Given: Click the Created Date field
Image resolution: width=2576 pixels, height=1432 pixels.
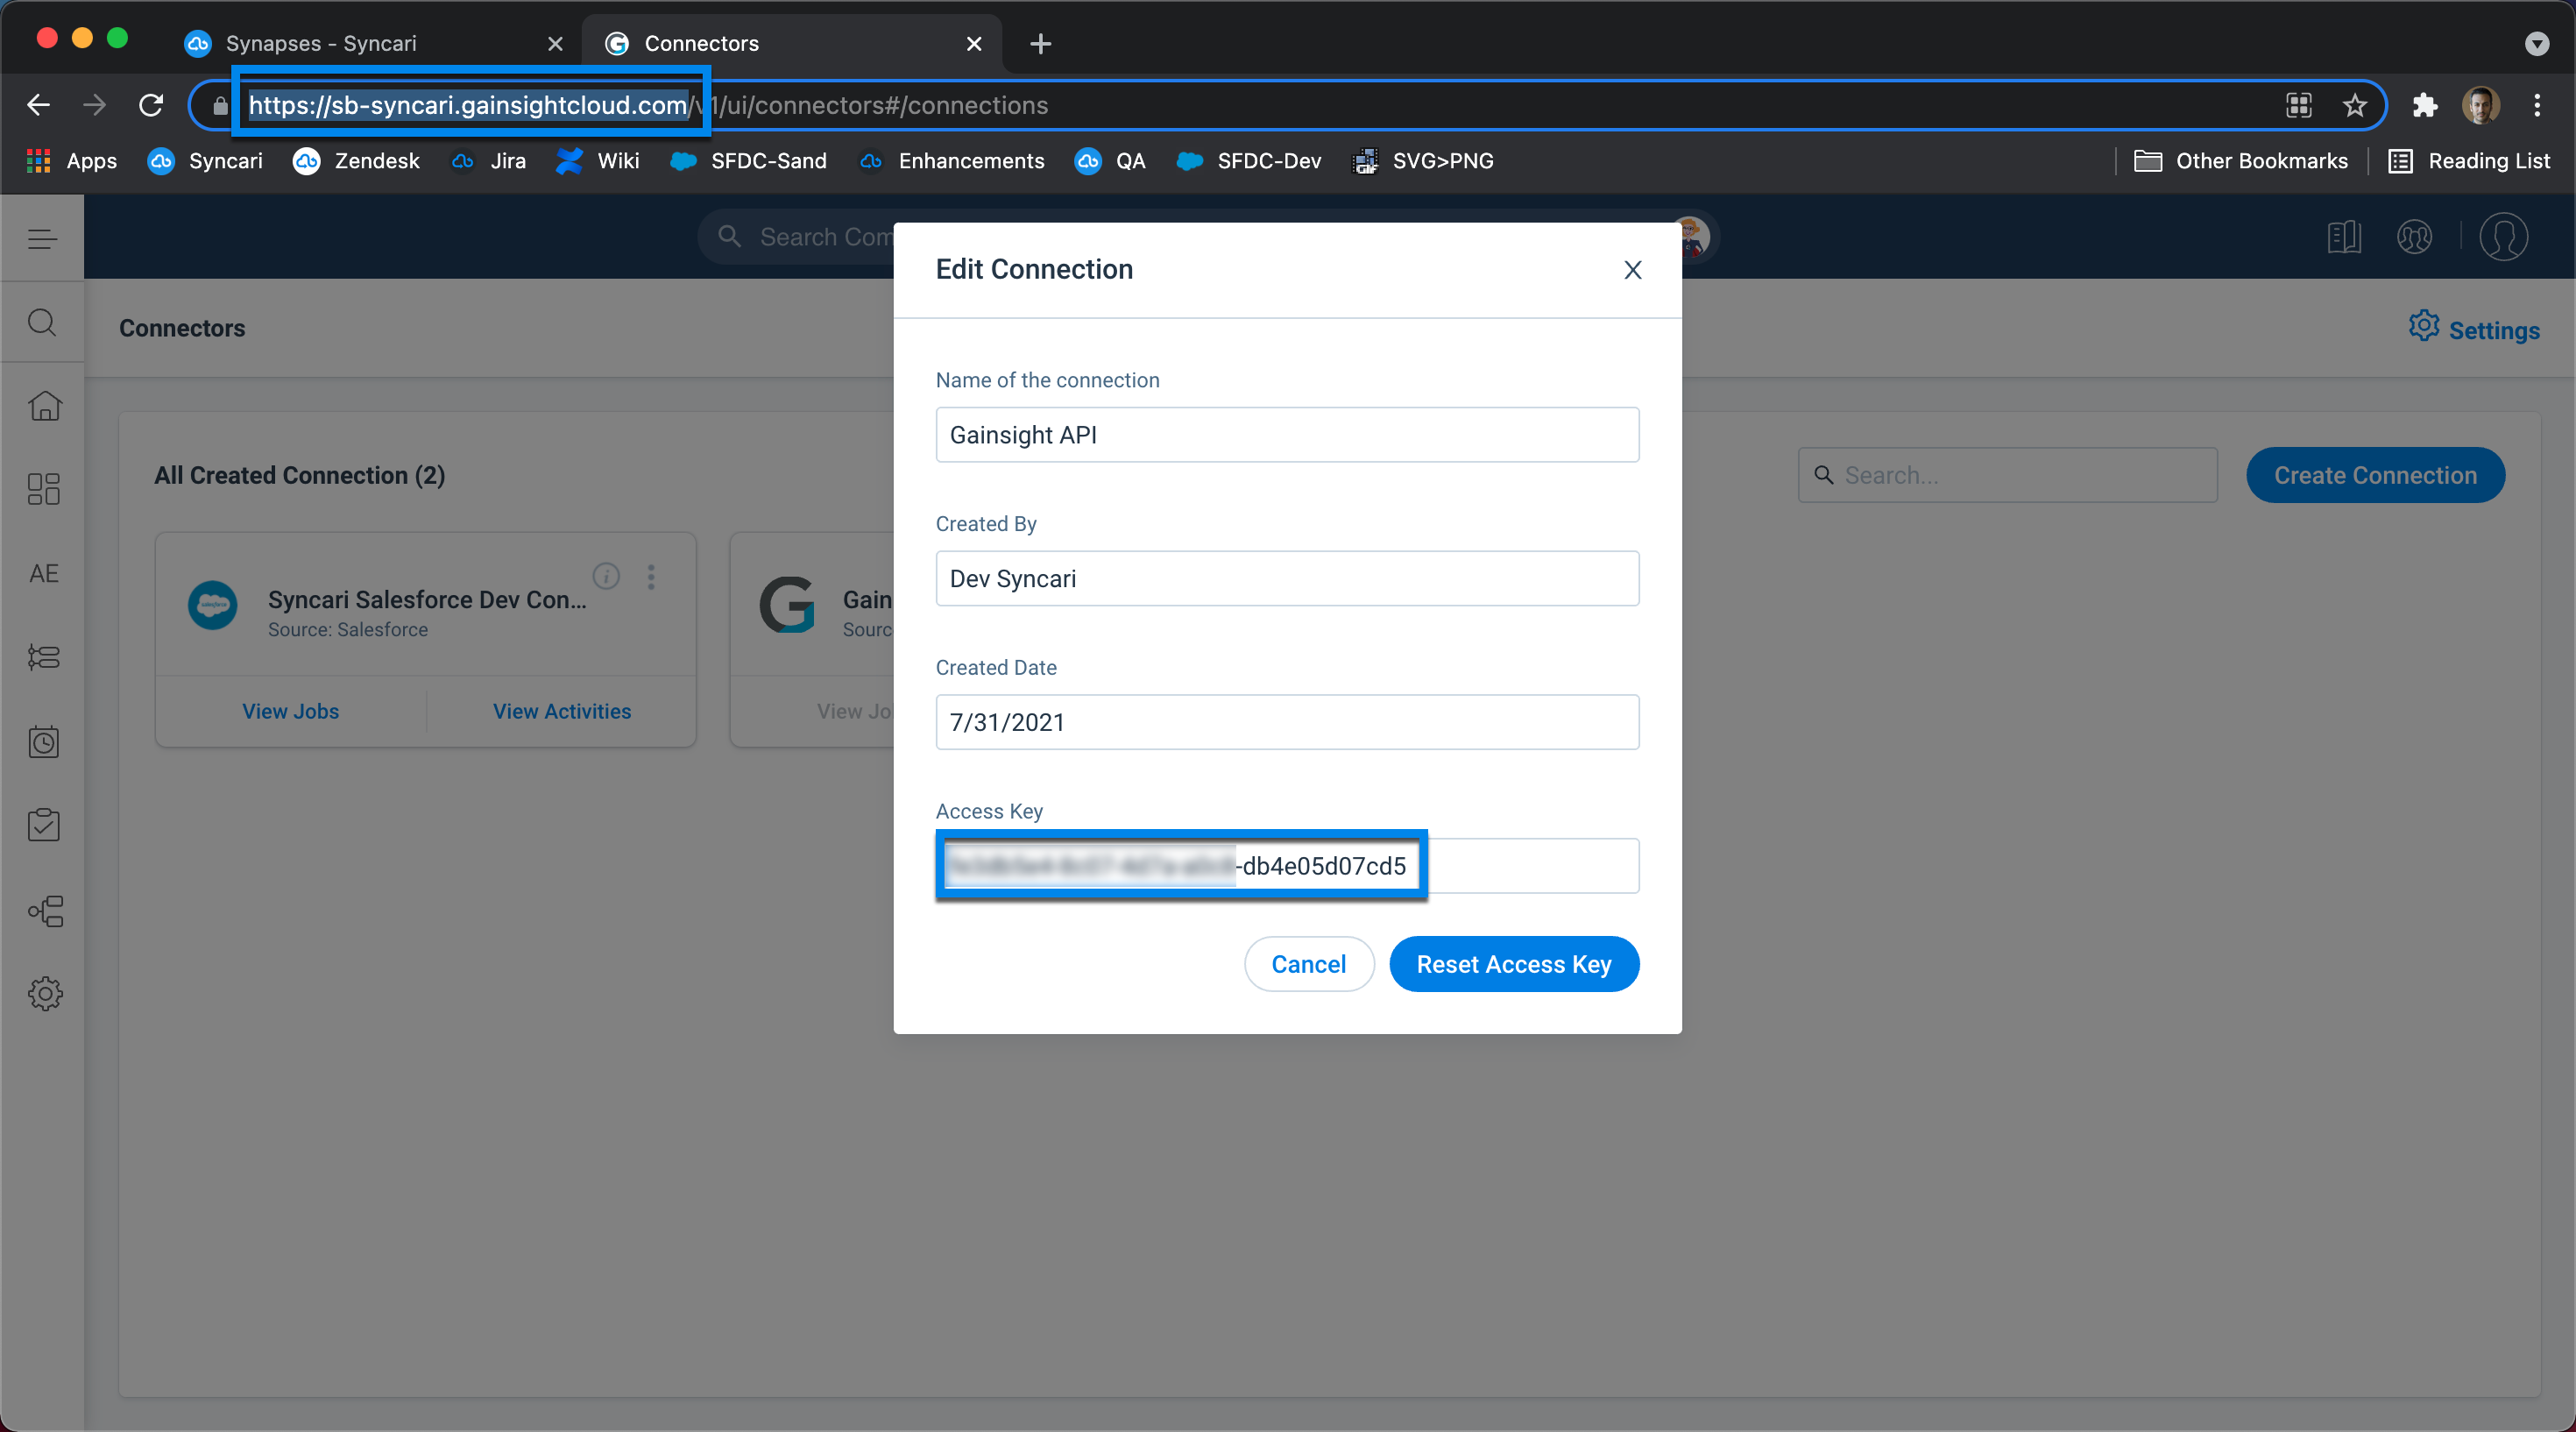Looking at the screenshot, I should [x=1287, y=723].
